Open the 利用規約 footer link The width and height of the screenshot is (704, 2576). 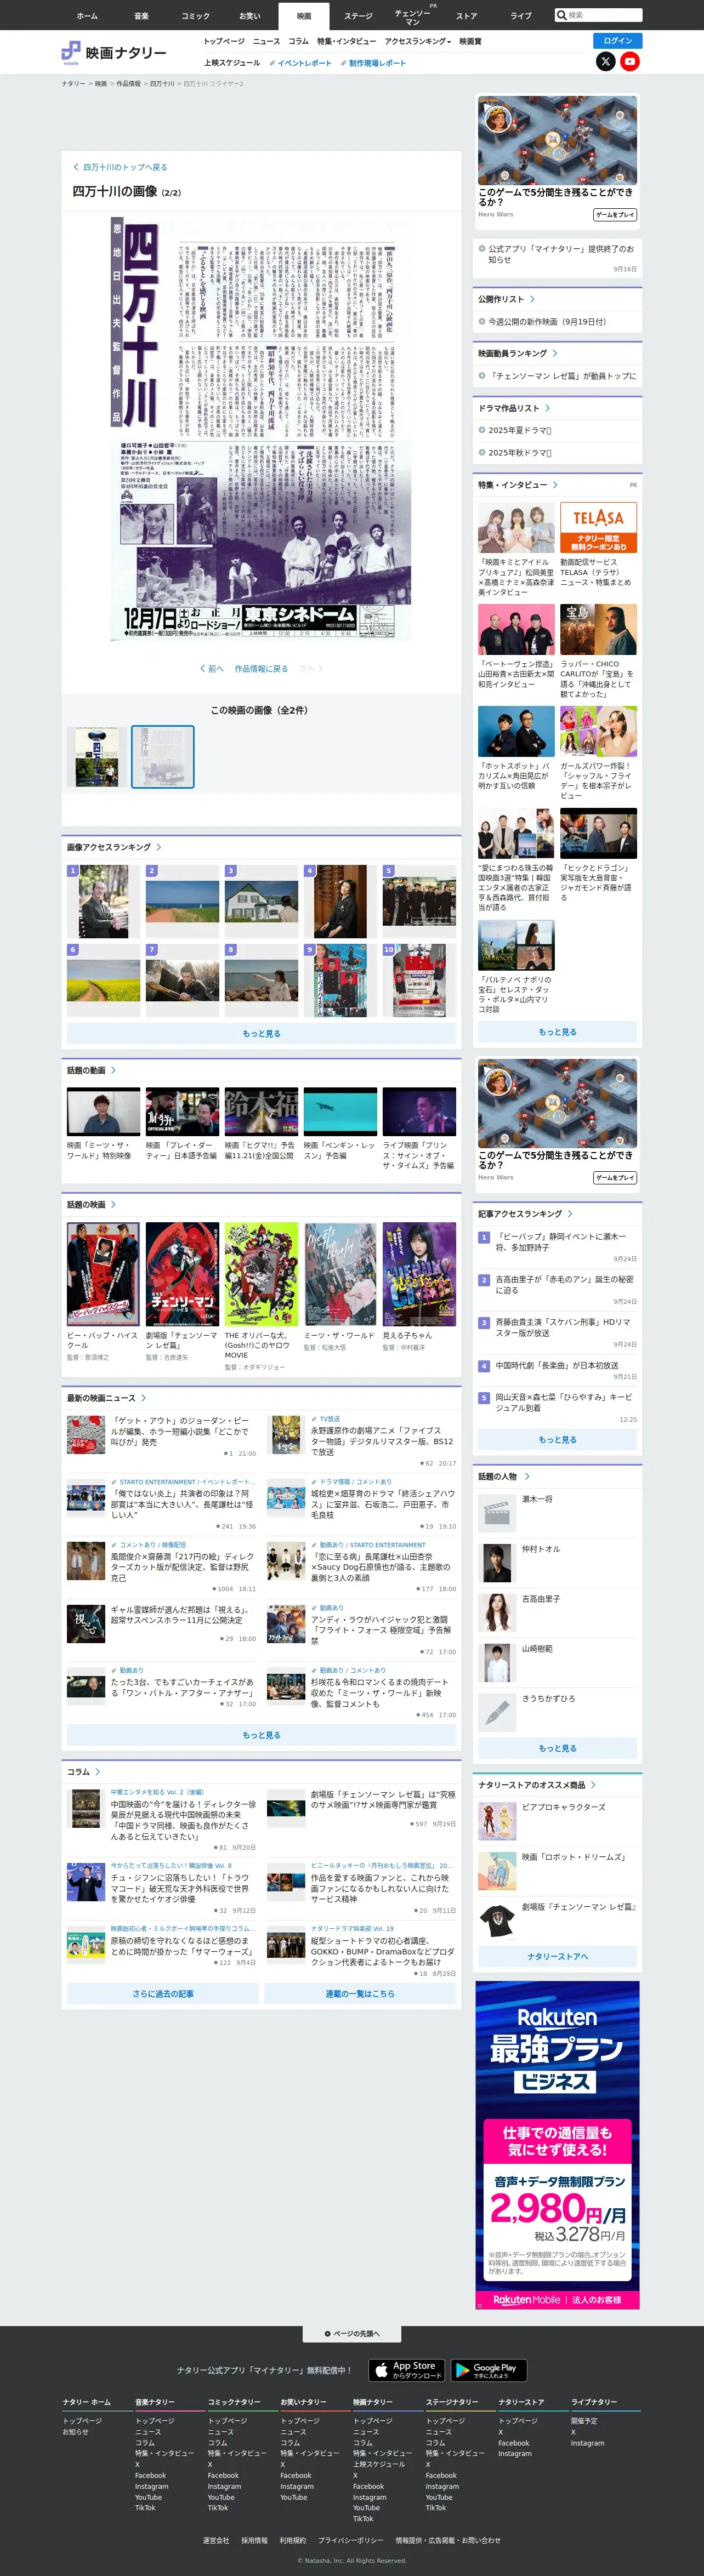tap(293, 2540)
